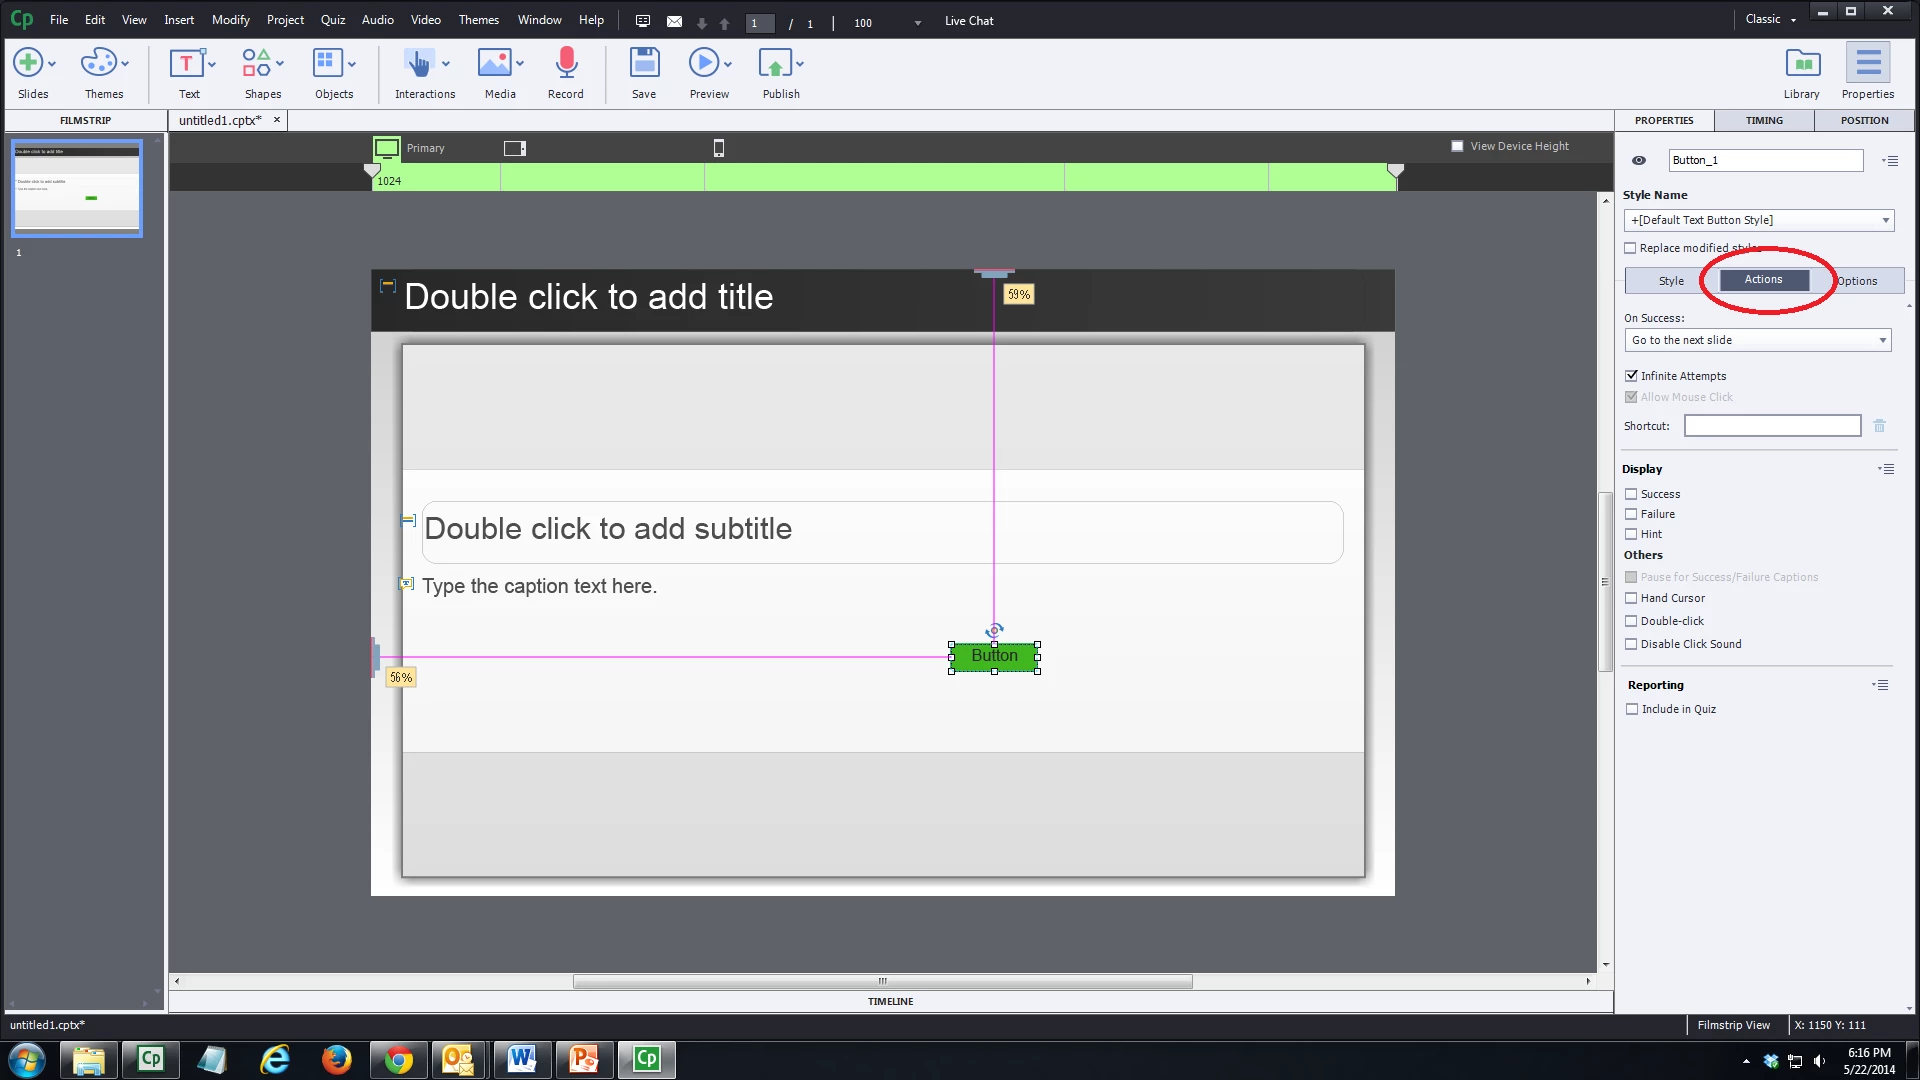Viewport: 1920px width, 1080px height.
Task: Open the On Success action dropdown
Action: coord(1757,340)
